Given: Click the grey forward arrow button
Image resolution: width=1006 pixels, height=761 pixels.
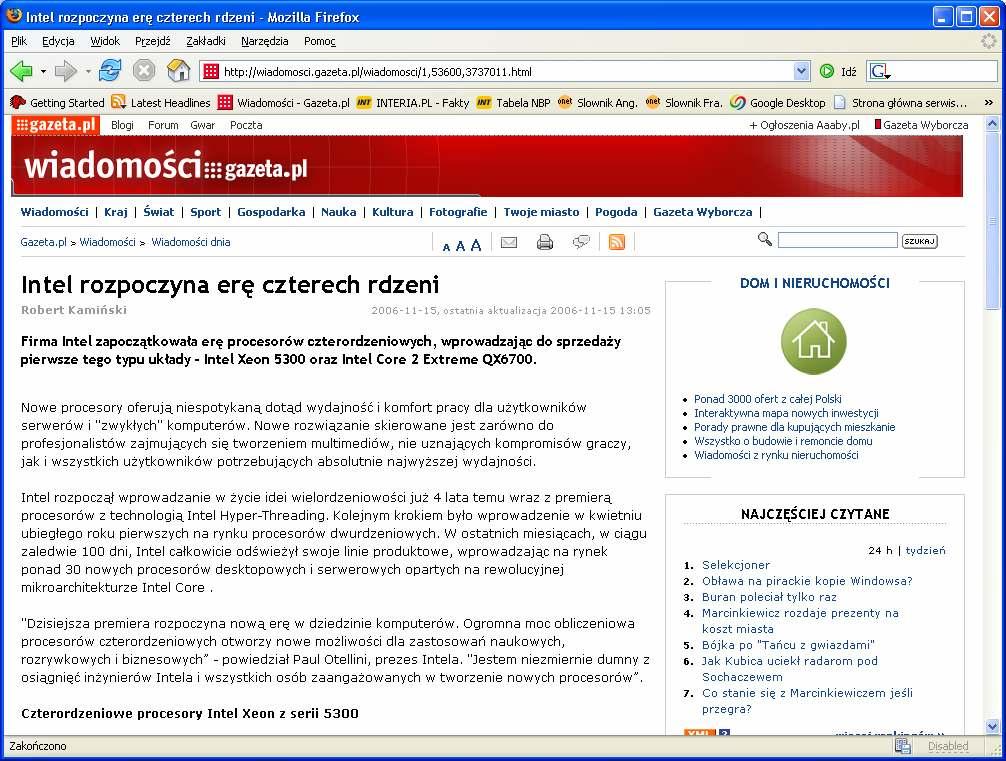Looking at the screenshot, I should 65,71.
